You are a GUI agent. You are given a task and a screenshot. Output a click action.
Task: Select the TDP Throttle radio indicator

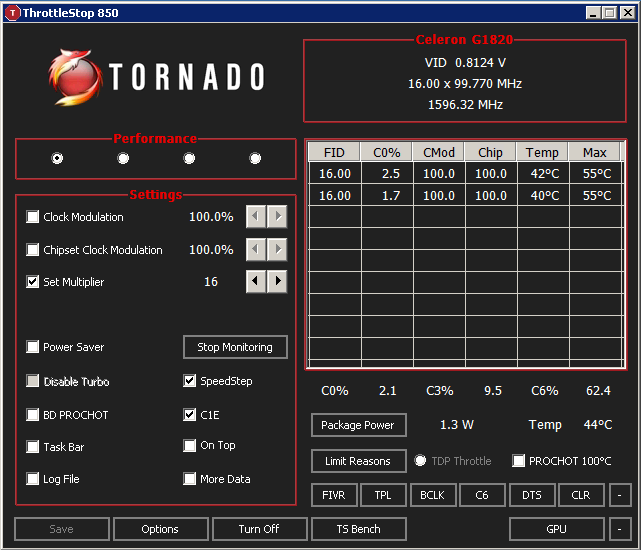click(x=420, y=460)
